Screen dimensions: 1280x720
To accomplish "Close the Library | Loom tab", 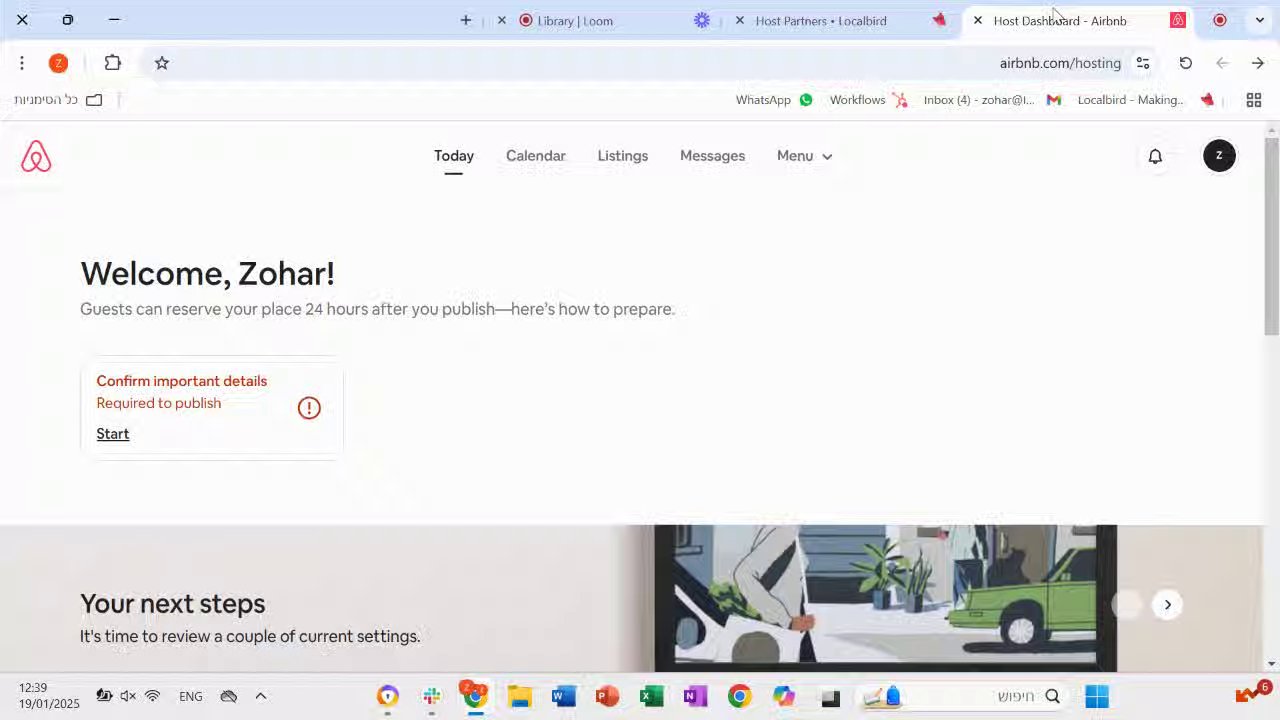I will tap(502, 20).
